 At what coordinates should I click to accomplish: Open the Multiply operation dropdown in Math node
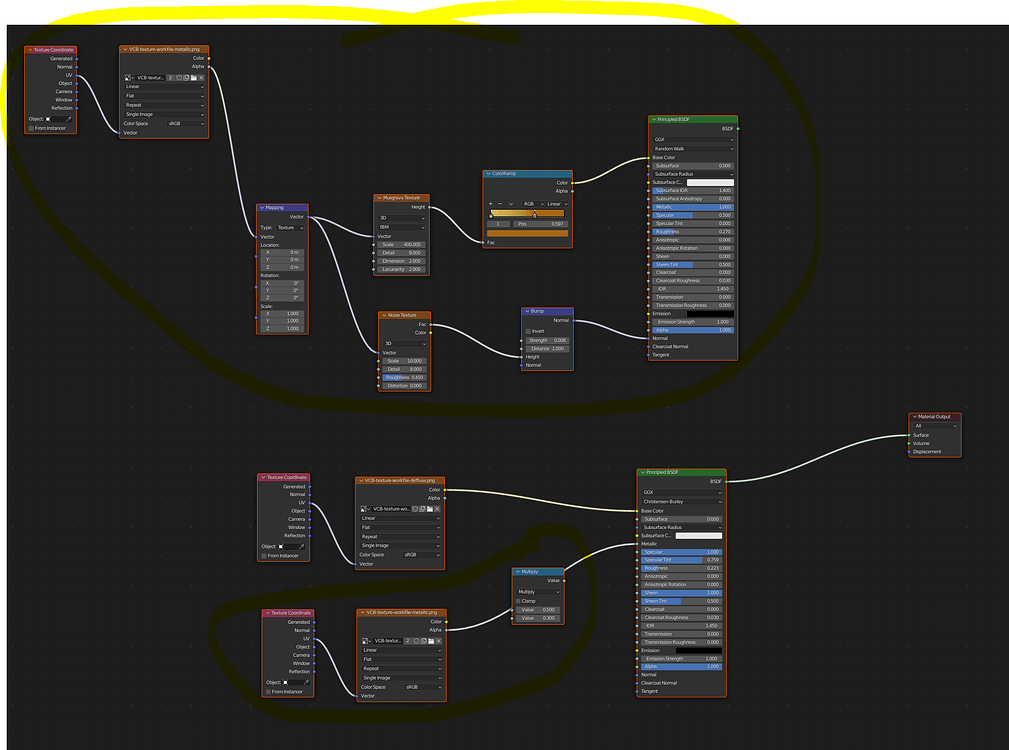click(x=539, y=592)
